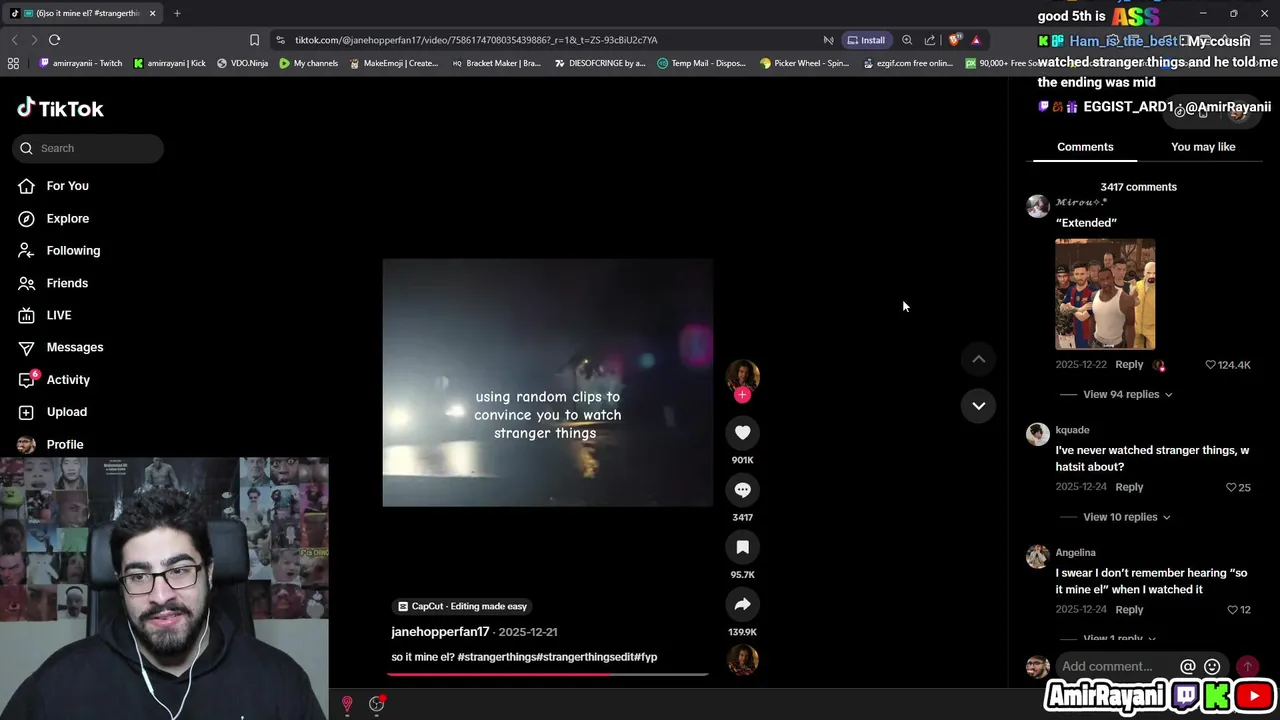Pause the playing Stranger Things video
Viewport: 1280px width, 720px height.
548,382
